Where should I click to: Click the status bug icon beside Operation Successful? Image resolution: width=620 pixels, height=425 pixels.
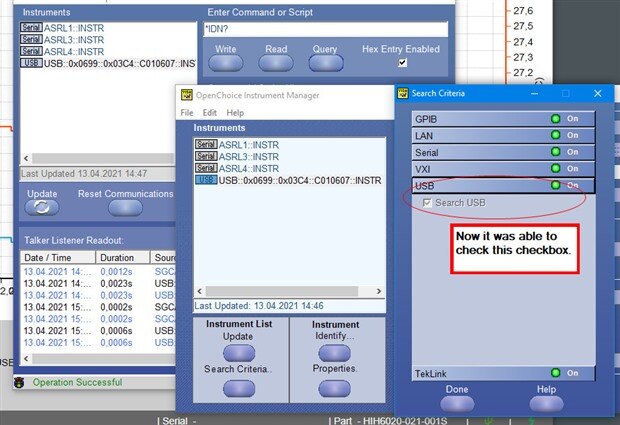tap(19, 383)
